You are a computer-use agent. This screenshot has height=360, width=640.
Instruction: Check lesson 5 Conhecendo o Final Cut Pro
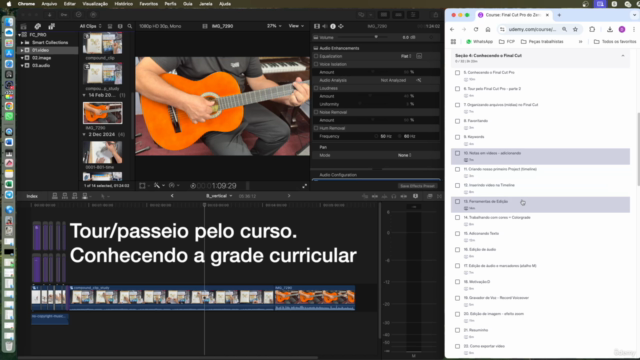click(458, 73)
